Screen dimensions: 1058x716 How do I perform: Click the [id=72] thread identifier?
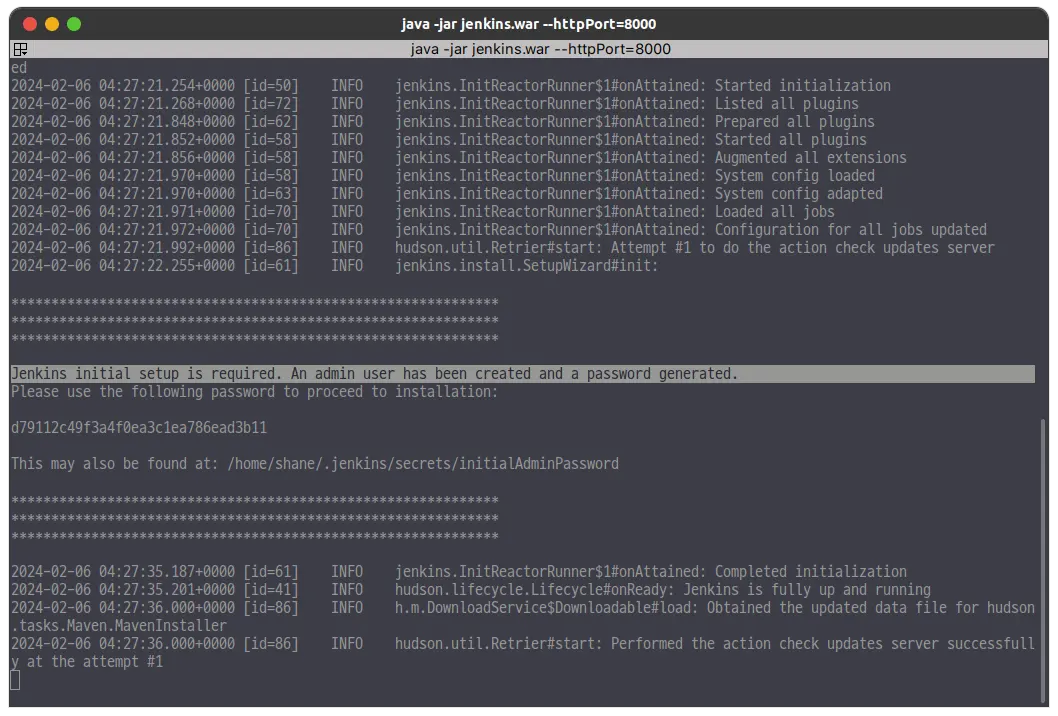(271, 104)
